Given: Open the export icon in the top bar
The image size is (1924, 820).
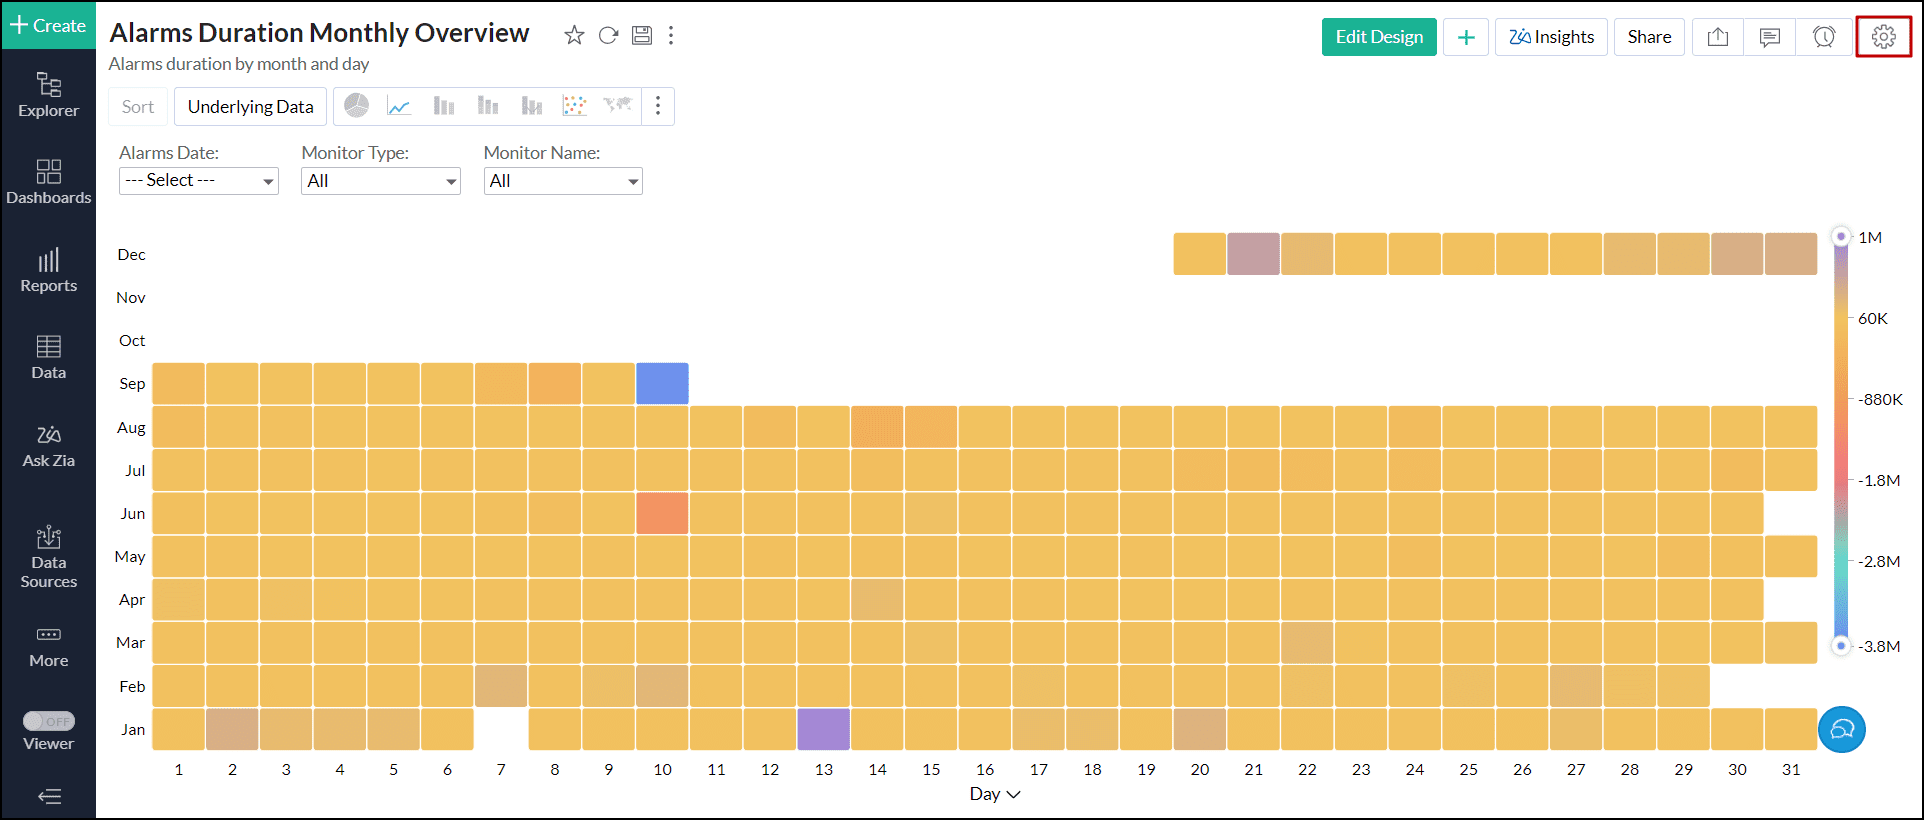Looking at the screenshot, I should pos(1717,37).
